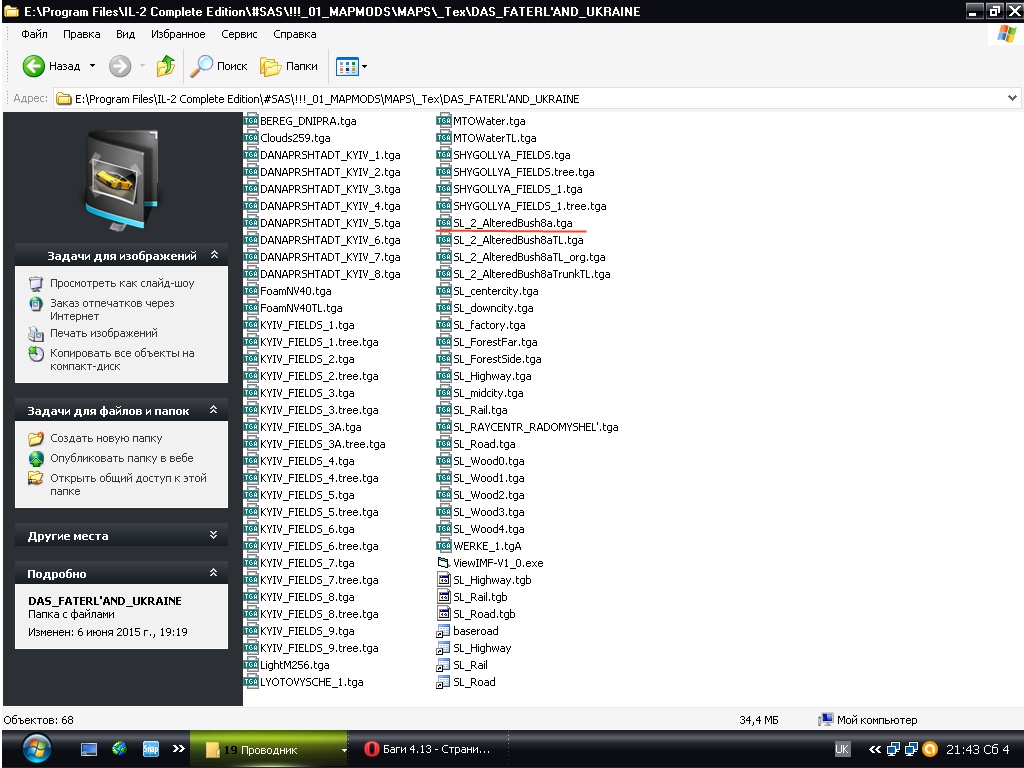Click Создать новую папку link
Viewport: 1024px width, 768px height.
(106, 438)
